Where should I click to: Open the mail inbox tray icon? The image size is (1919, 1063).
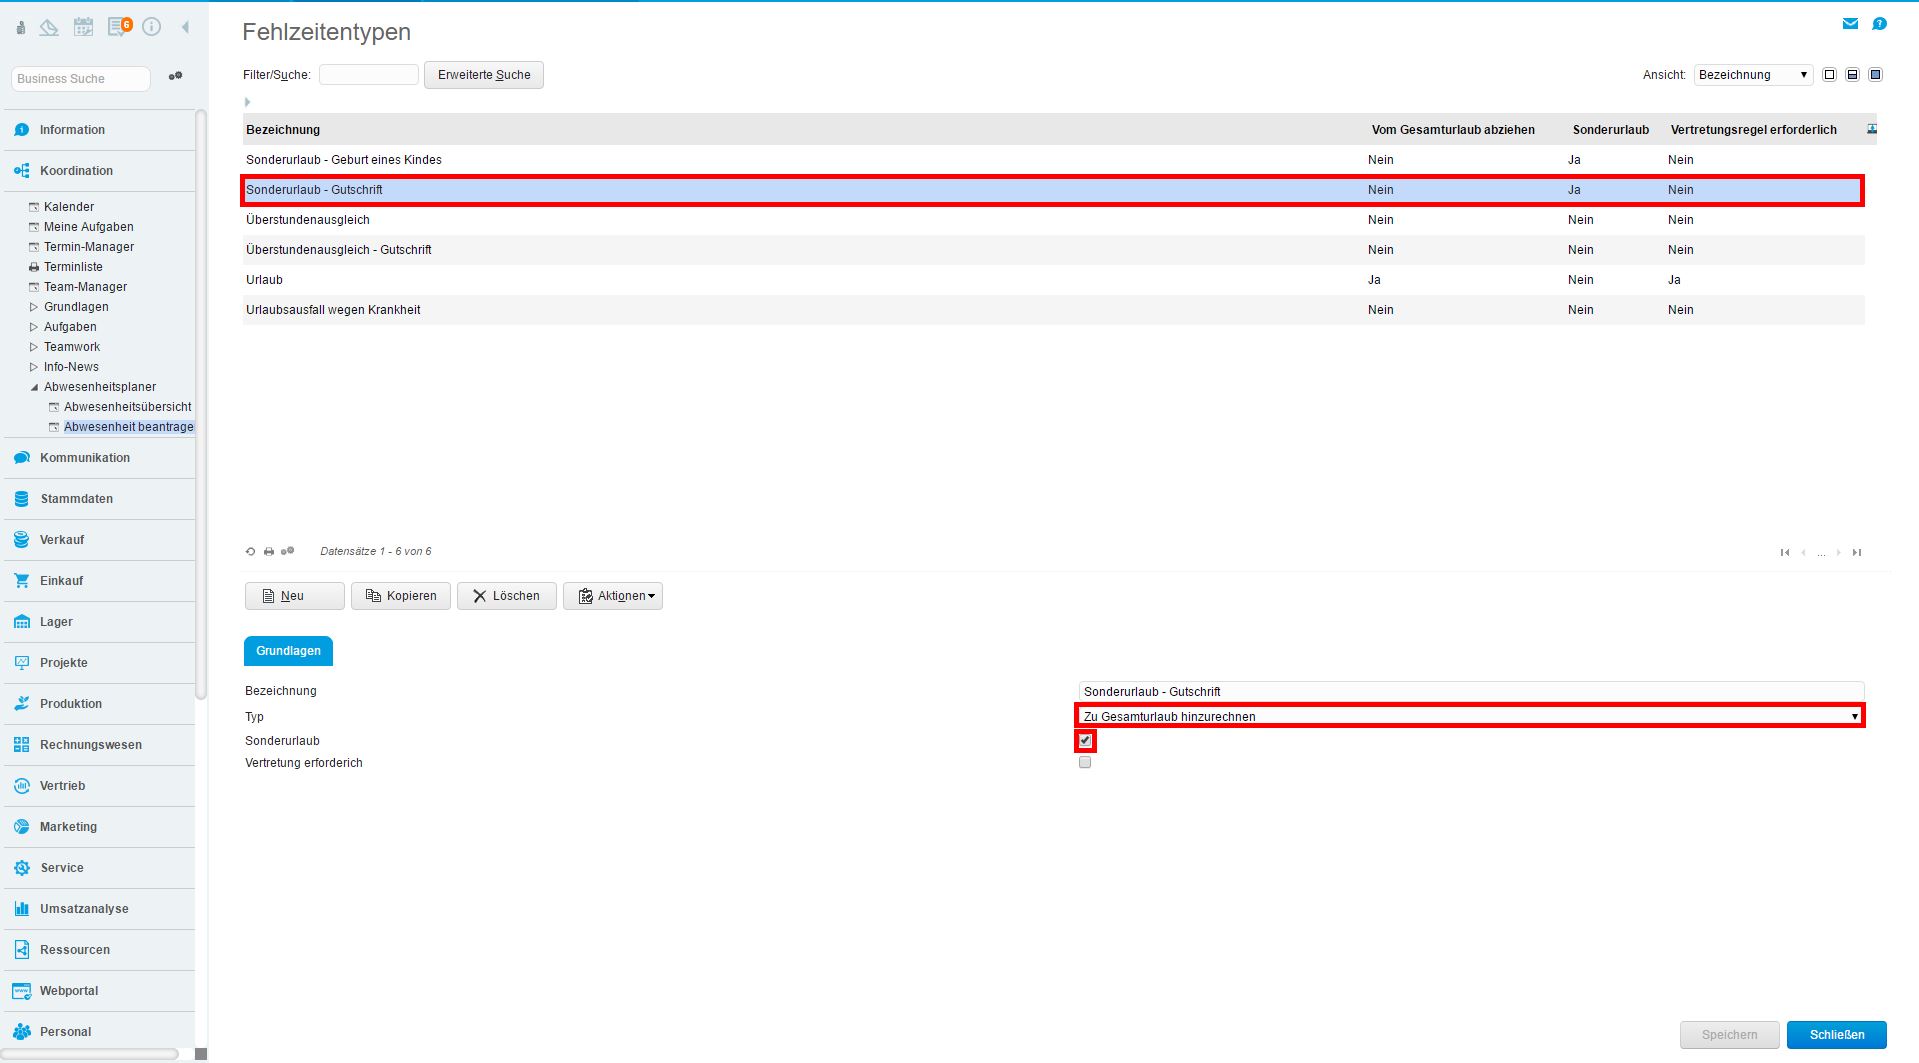49,27
